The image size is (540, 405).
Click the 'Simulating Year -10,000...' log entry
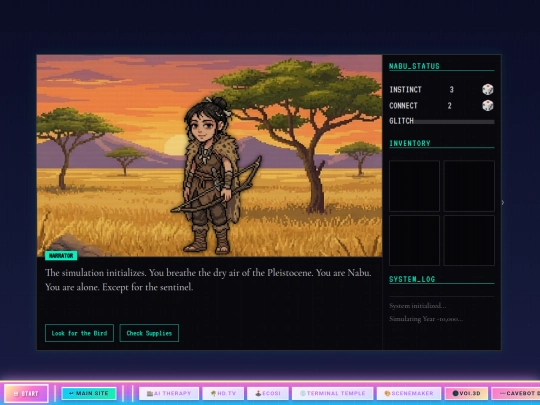coord(426,319)
